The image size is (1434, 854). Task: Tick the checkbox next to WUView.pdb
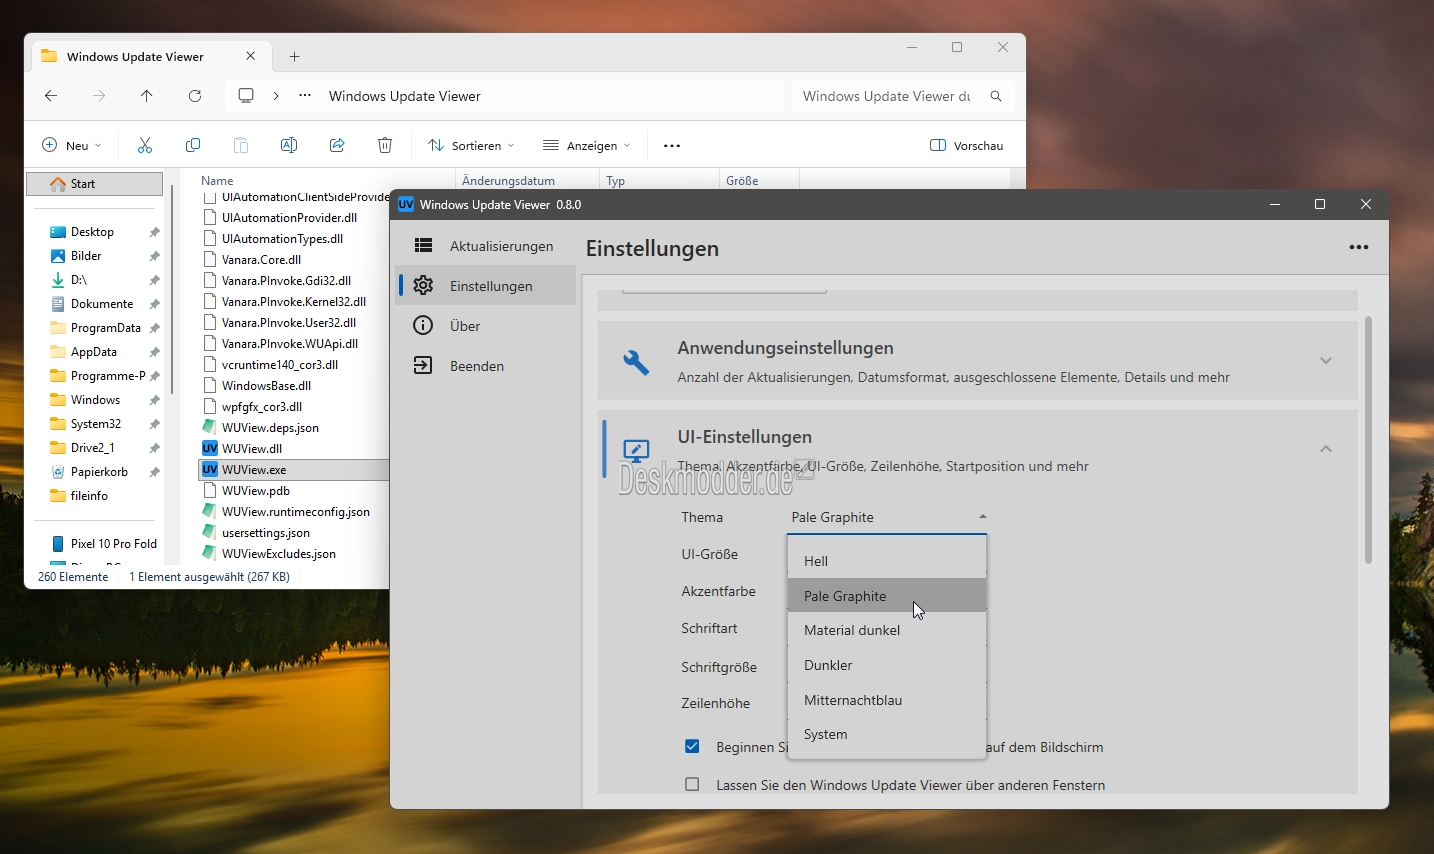210,491
